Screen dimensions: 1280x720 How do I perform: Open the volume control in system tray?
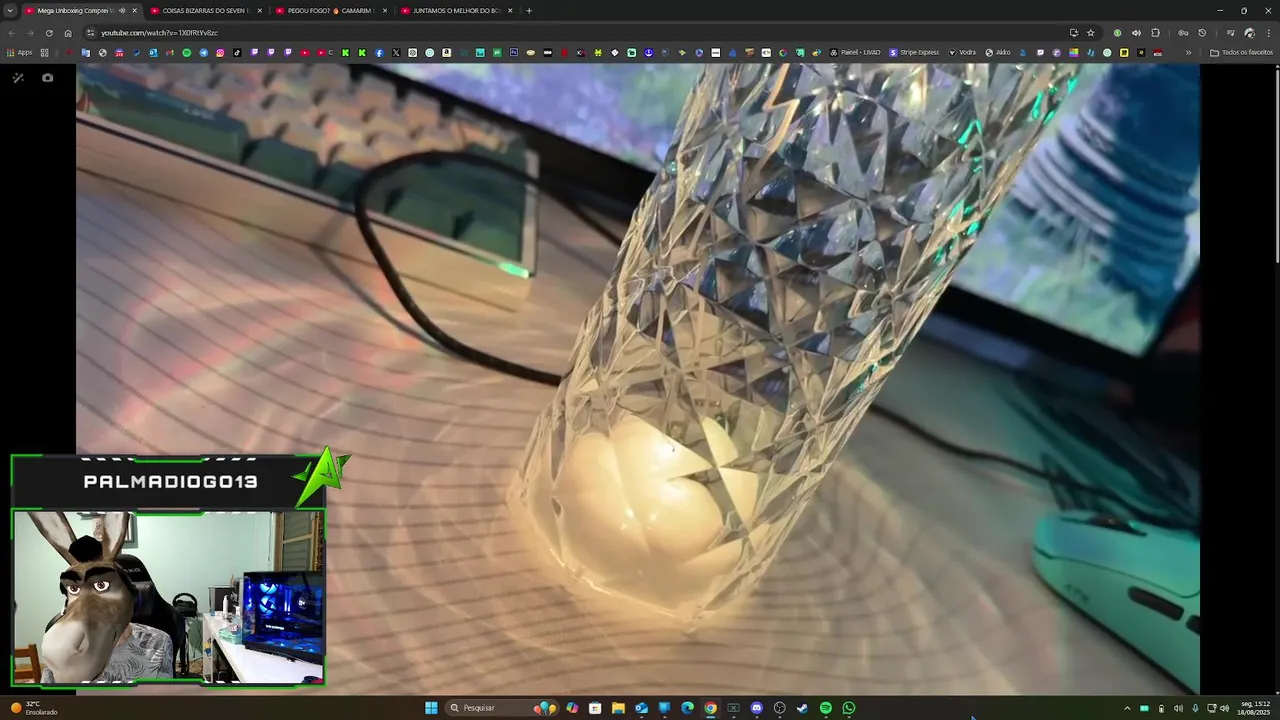(1225, 708)
